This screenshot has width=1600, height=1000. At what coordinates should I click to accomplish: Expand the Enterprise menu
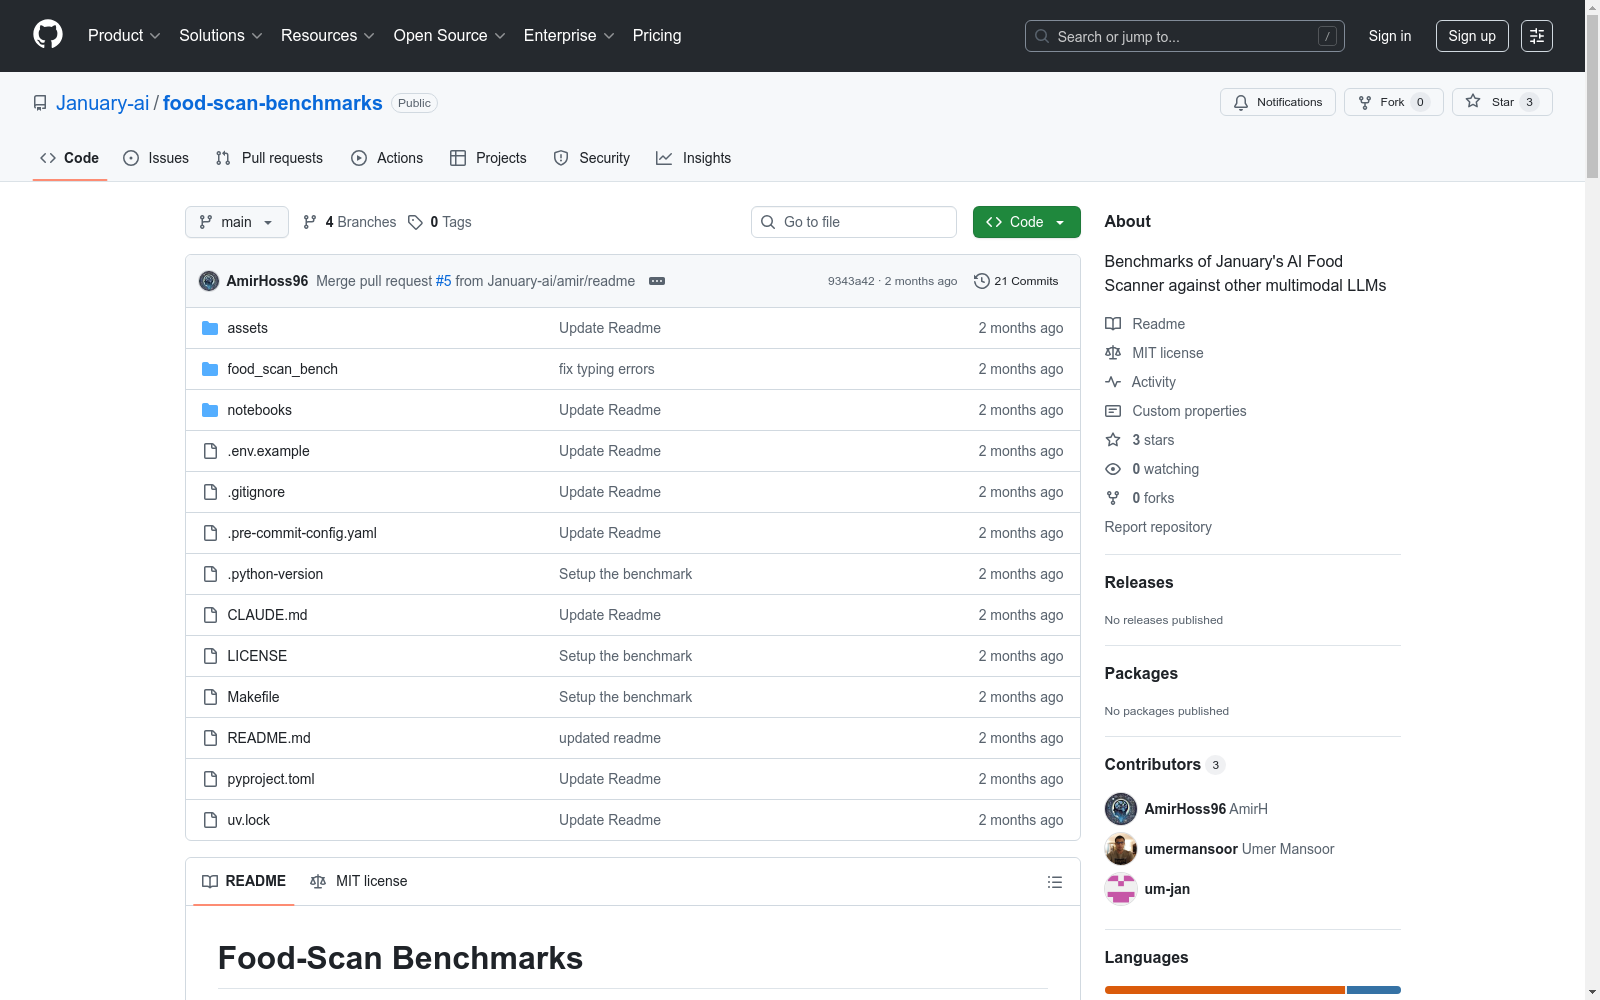point(569,36)
